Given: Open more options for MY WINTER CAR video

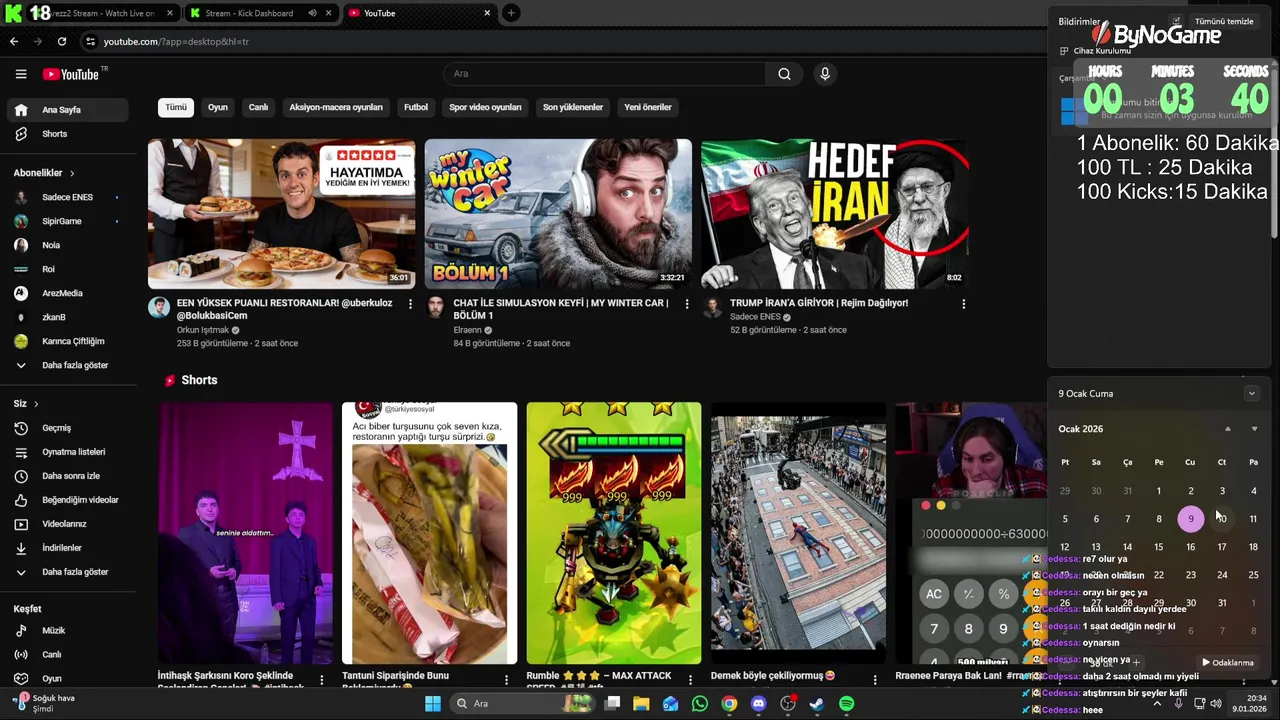Looking at the screenshot, I should point(687,304).
